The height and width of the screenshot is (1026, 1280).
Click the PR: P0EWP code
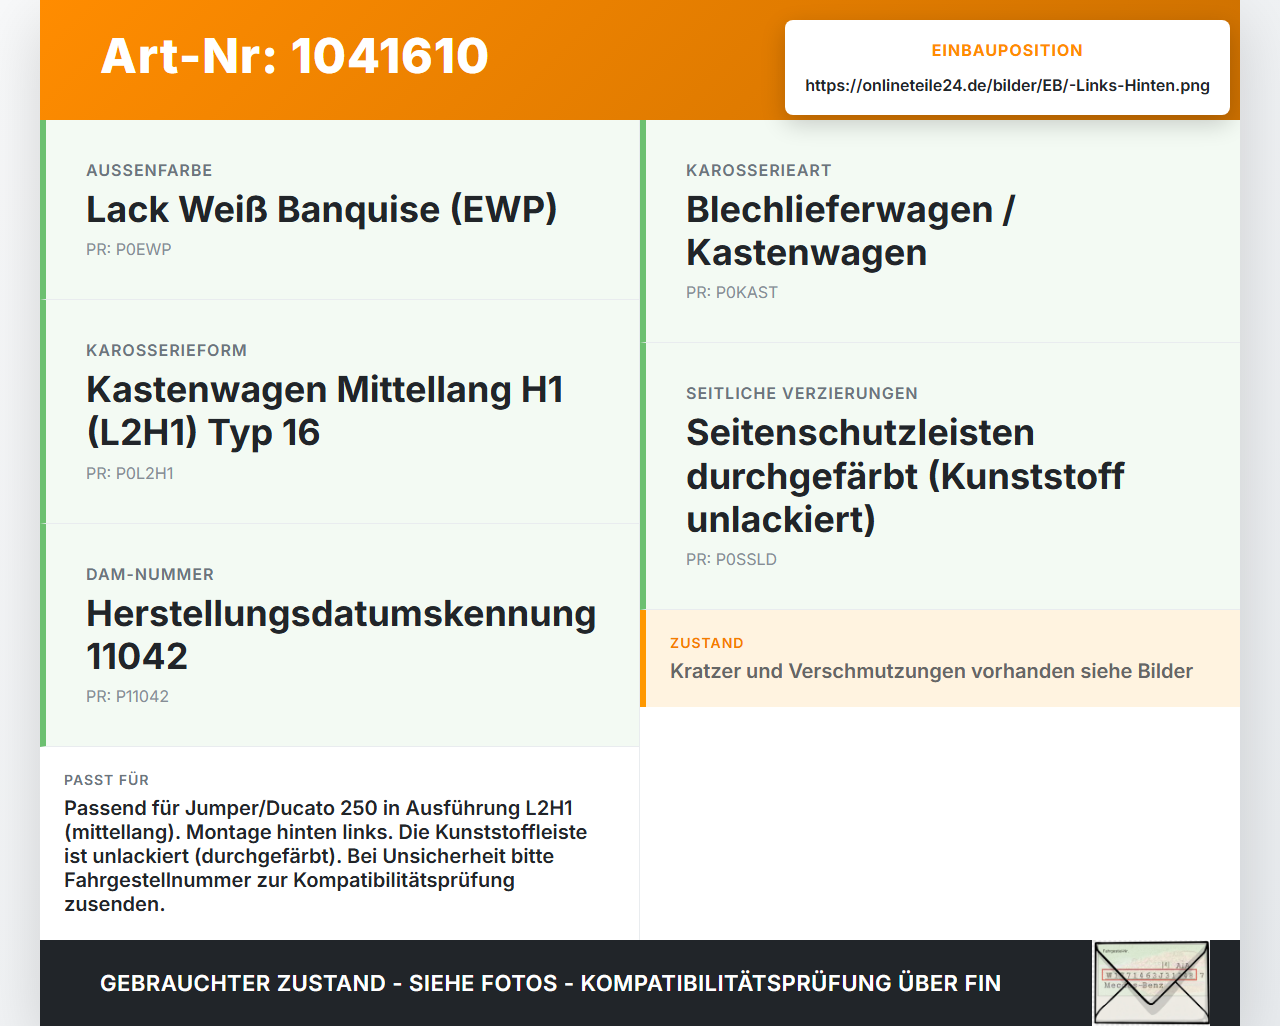pos(129,249)
